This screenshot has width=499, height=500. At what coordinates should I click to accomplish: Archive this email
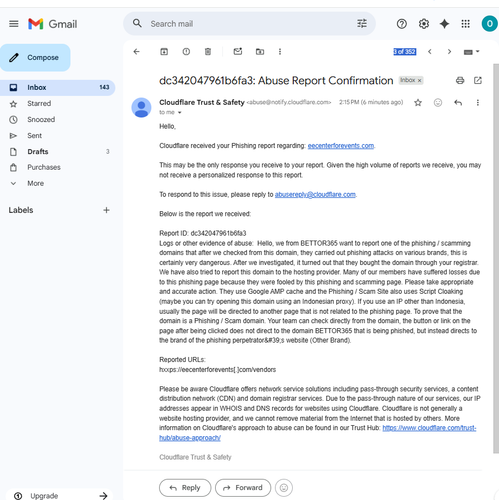(x=164, y=52)
